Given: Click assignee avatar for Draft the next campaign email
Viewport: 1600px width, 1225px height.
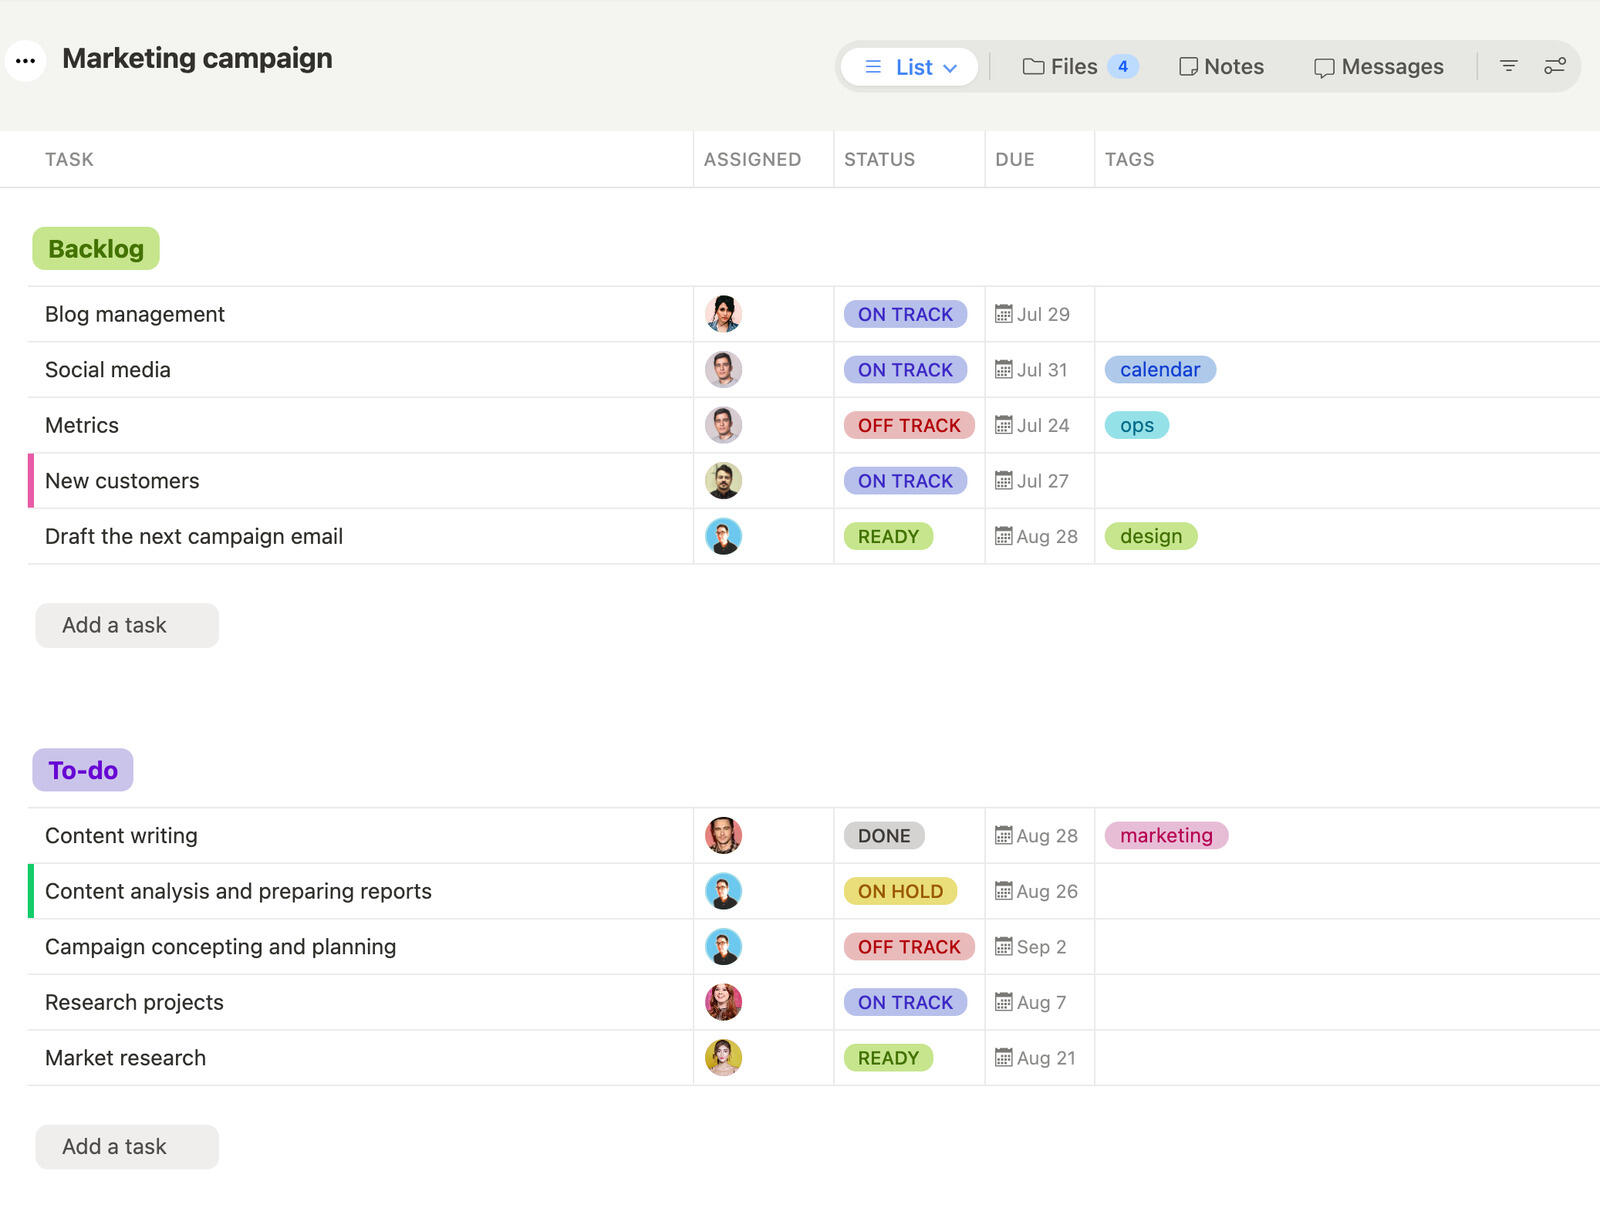Looking at the screenshot, I should [x=723, y=536].
